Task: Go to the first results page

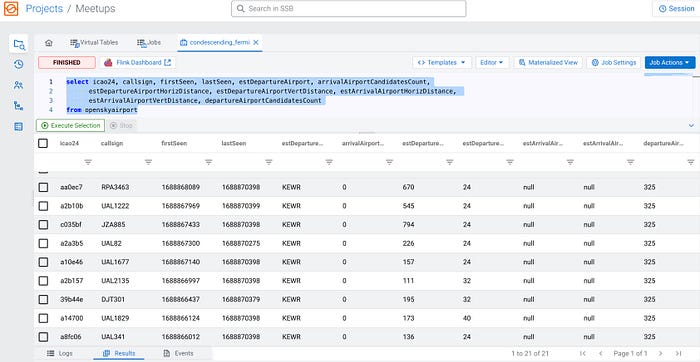Action: [583, 354]
